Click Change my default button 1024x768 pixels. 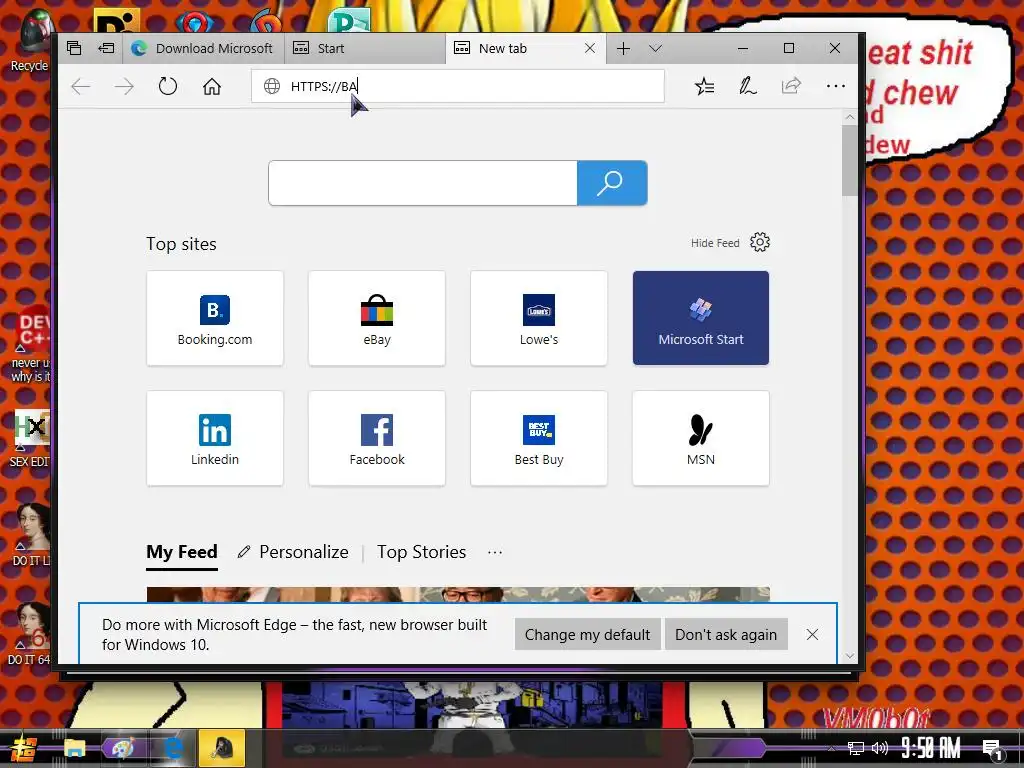click(587, 635)
